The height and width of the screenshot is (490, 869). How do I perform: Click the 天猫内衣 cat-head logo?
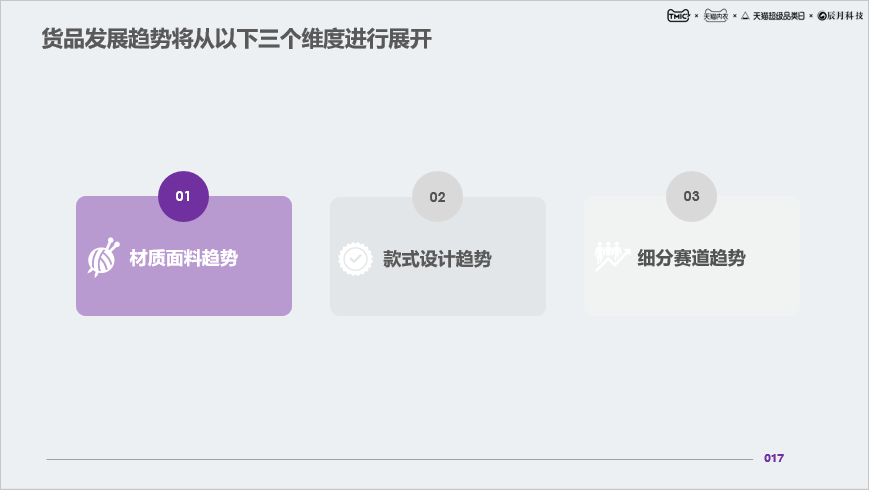[716, 15]
